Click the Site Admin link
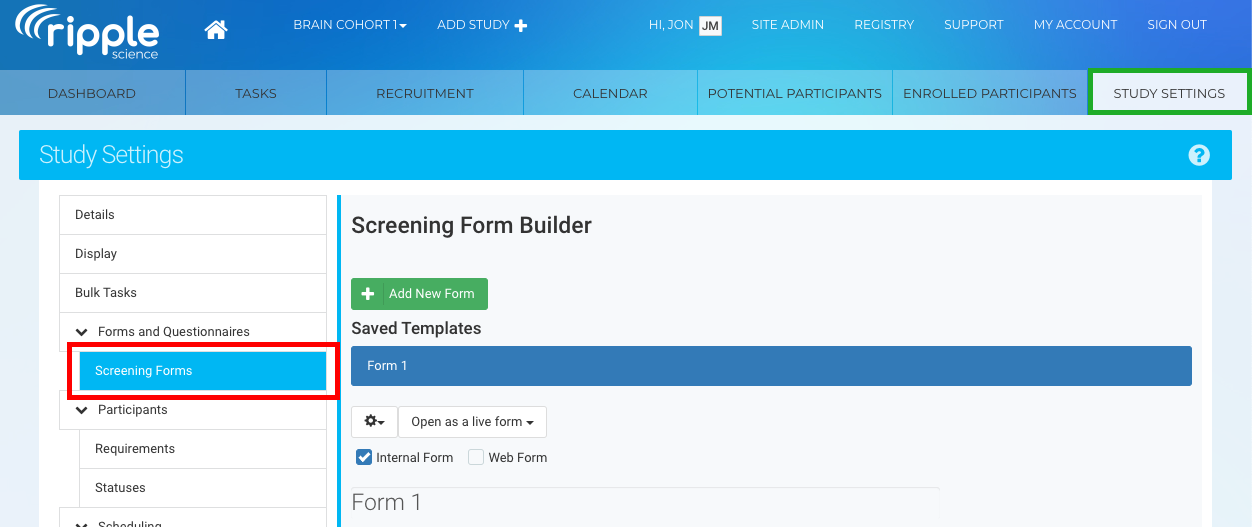Viewport: 1252px width, 527px height. (x=788, y=25)
